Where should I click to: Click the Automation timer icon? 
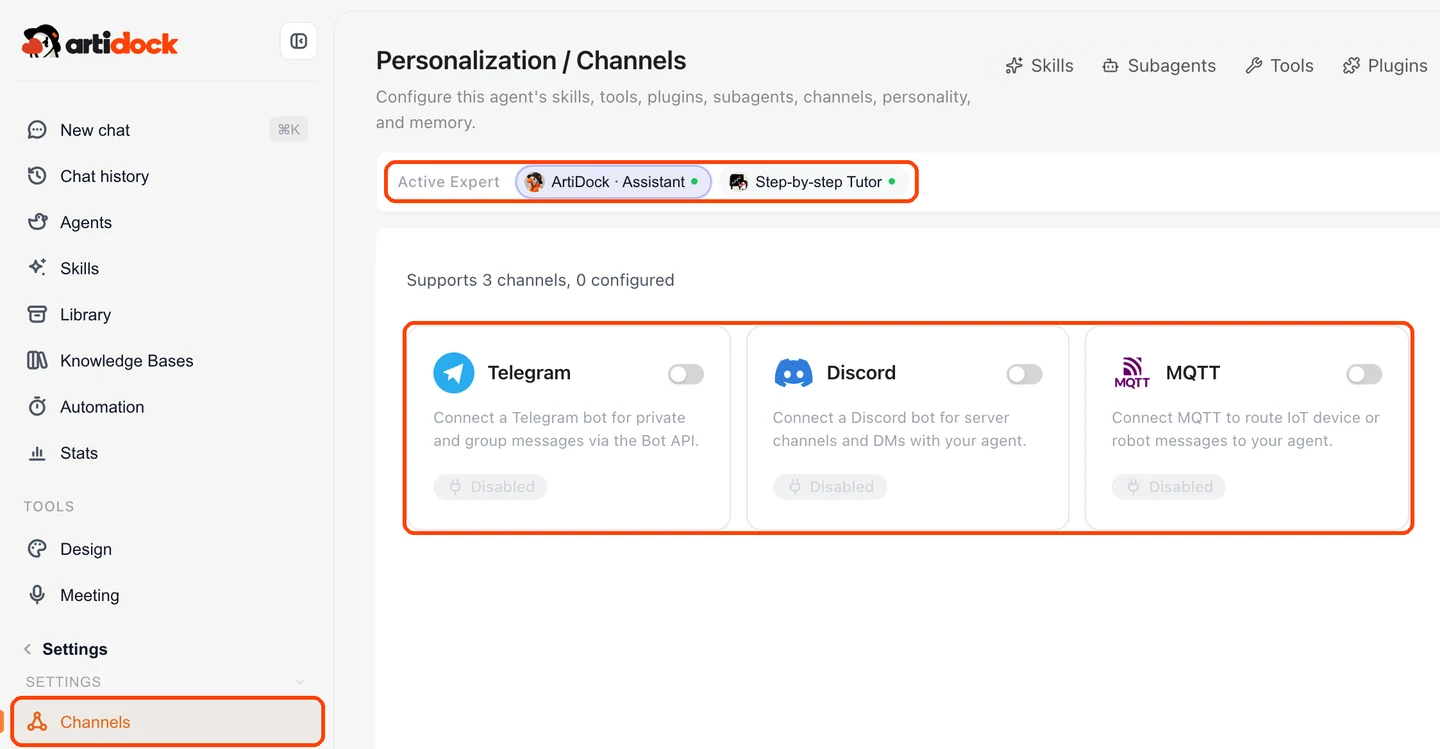click(37, 407)
